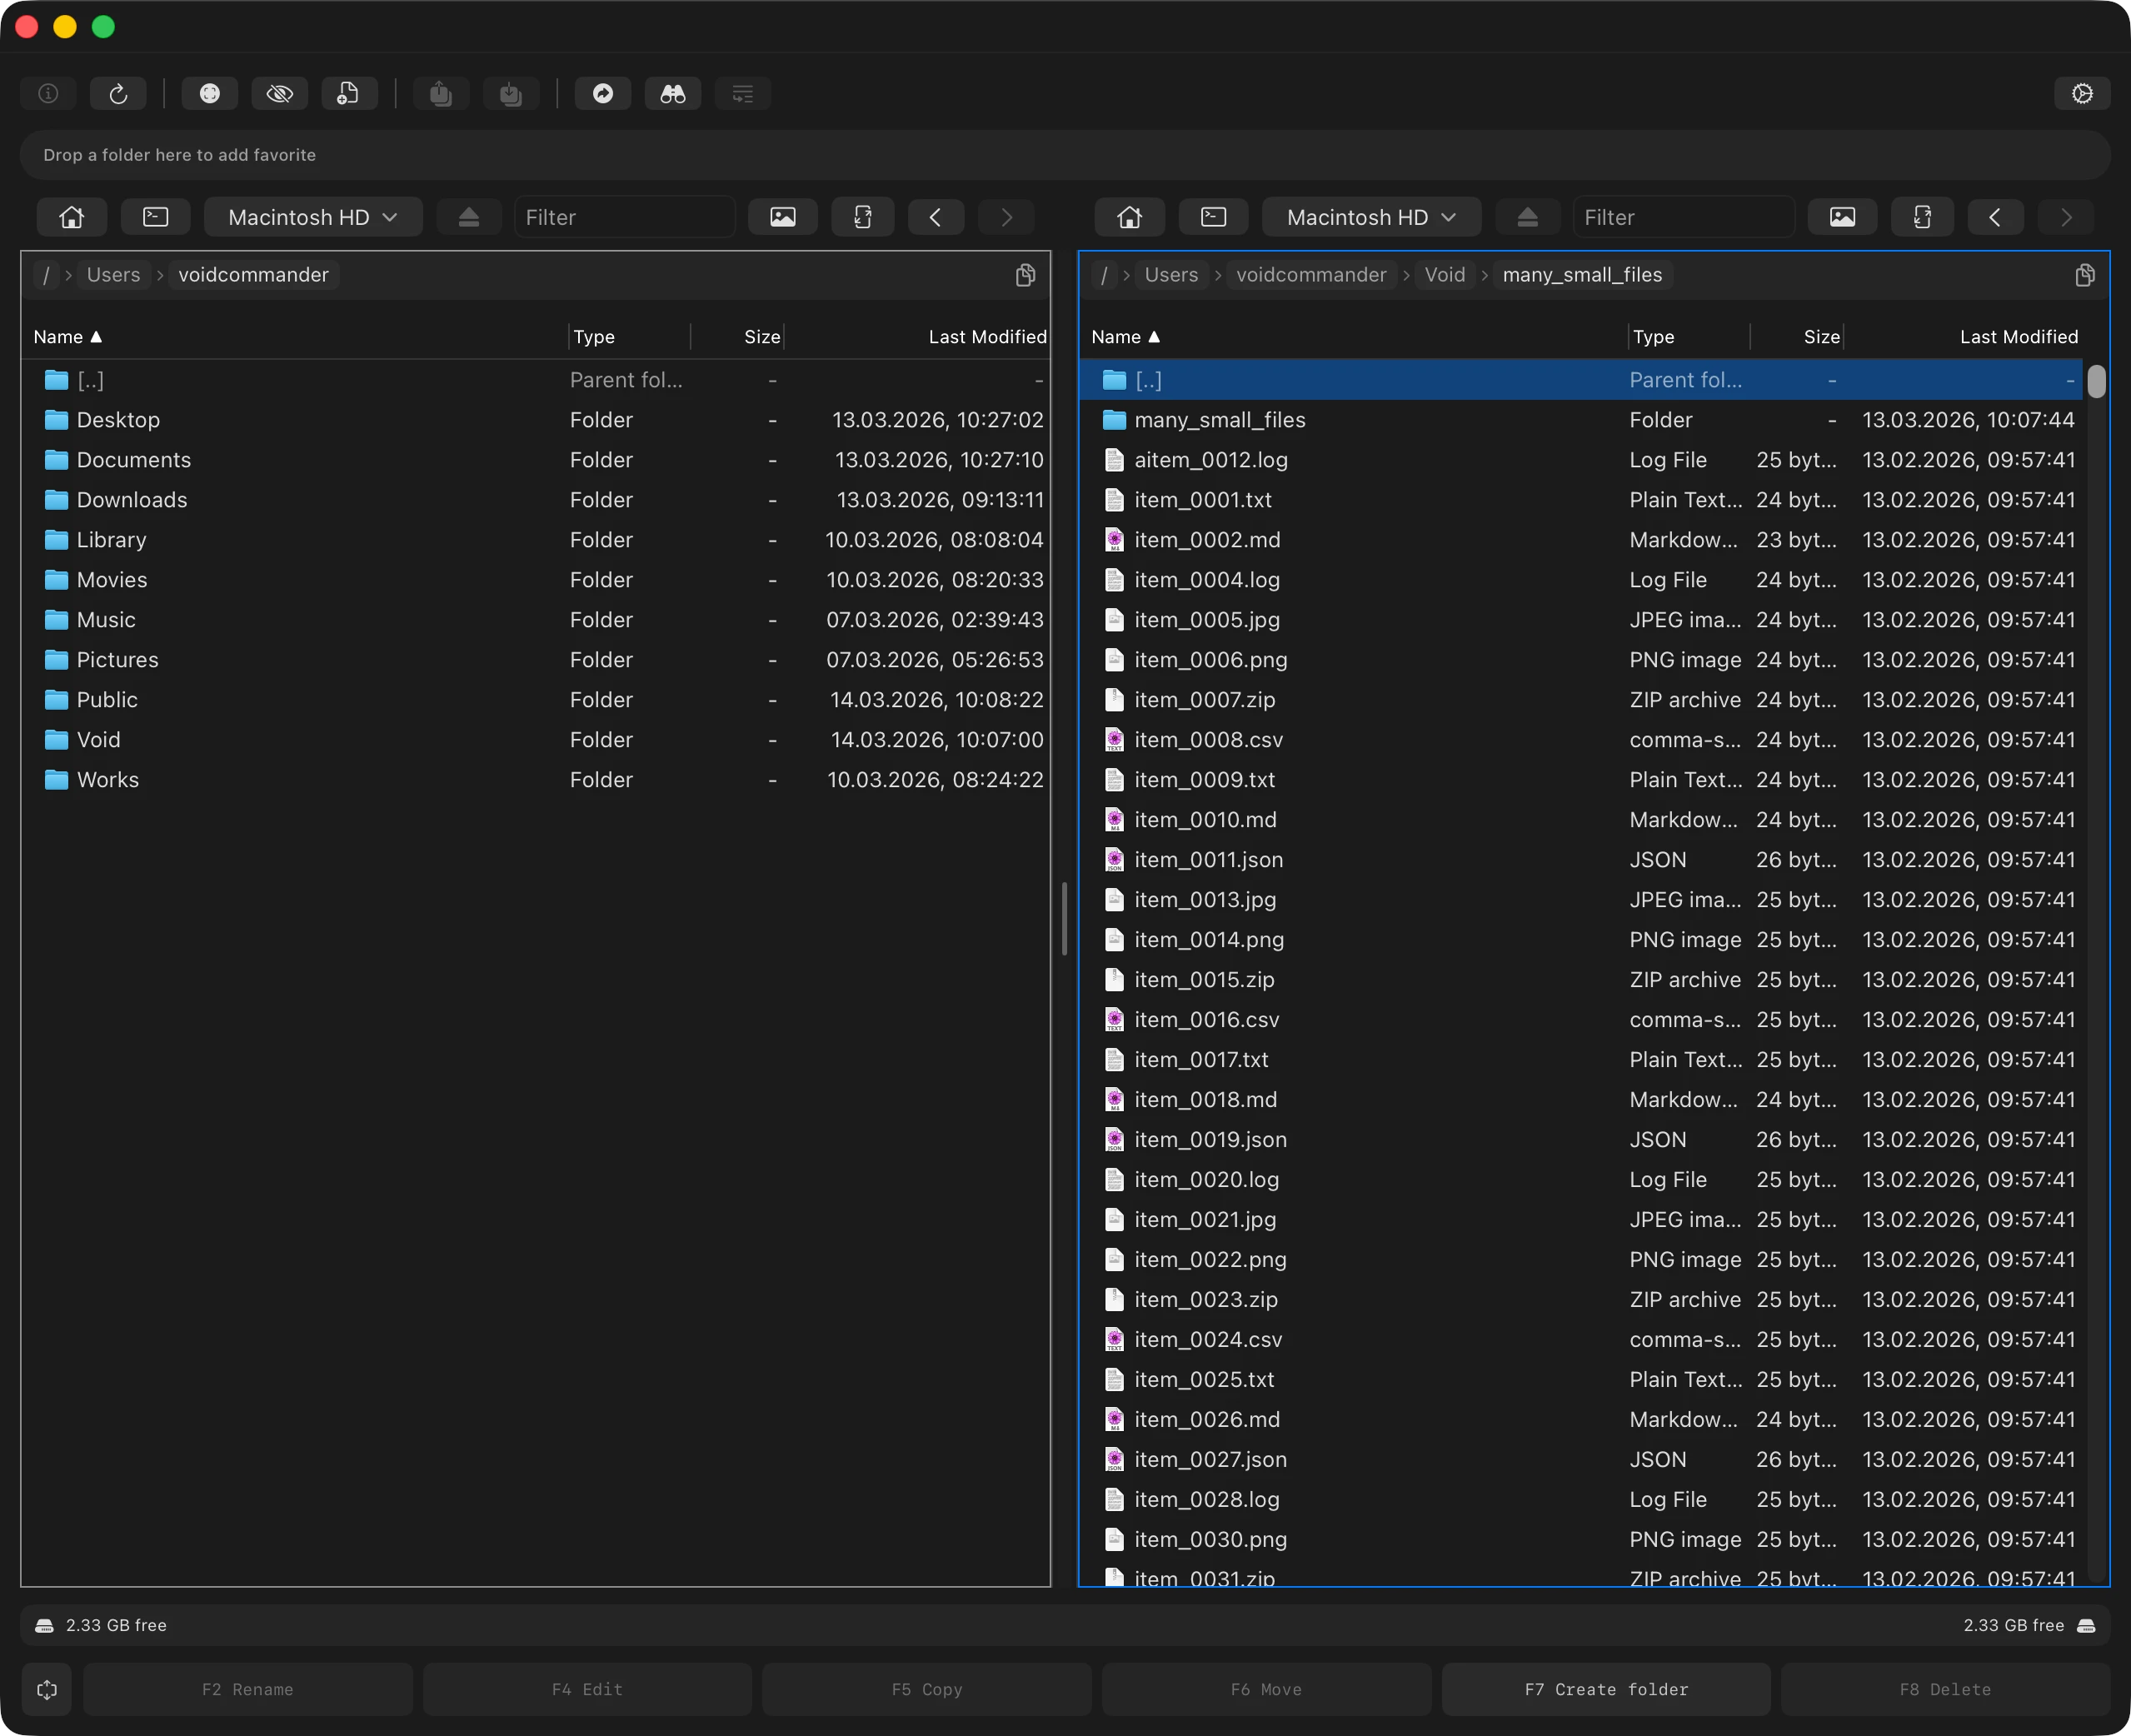Open the right pane Macintosh HD dropdown
The image size is (2131, 1736).
[1370, 217]
